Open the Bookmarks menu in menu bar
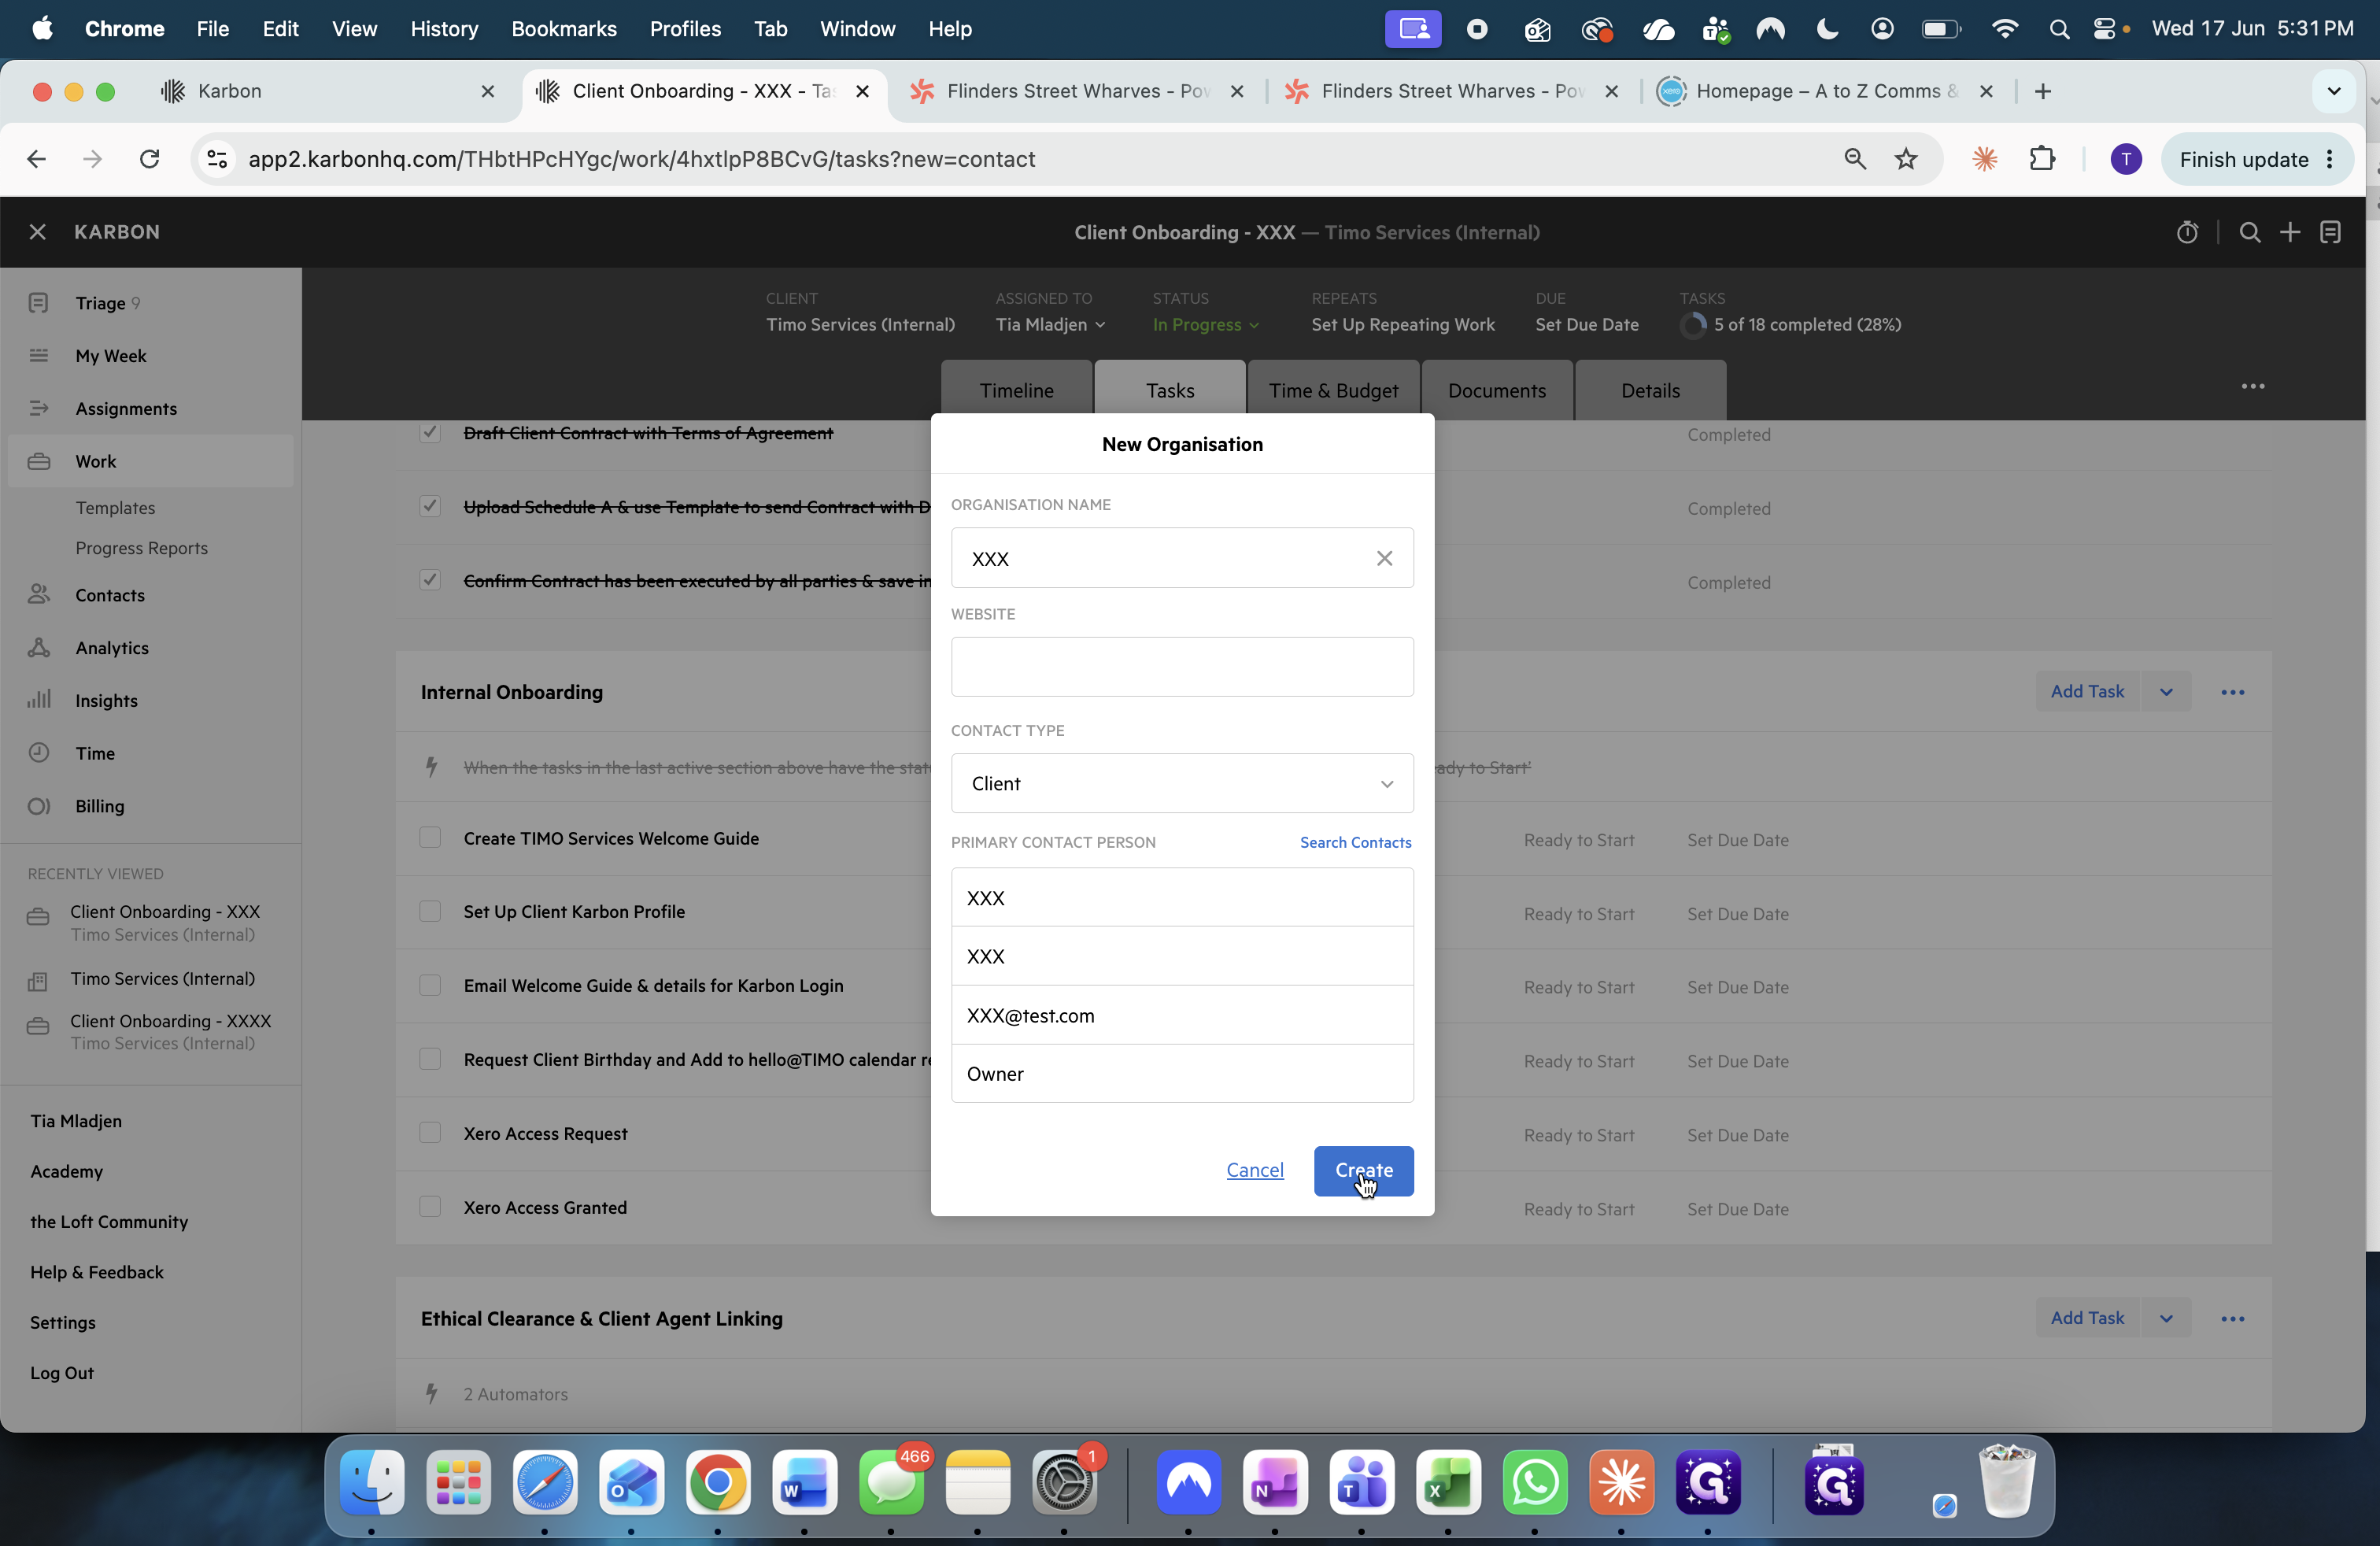 [x=564, y=29]
